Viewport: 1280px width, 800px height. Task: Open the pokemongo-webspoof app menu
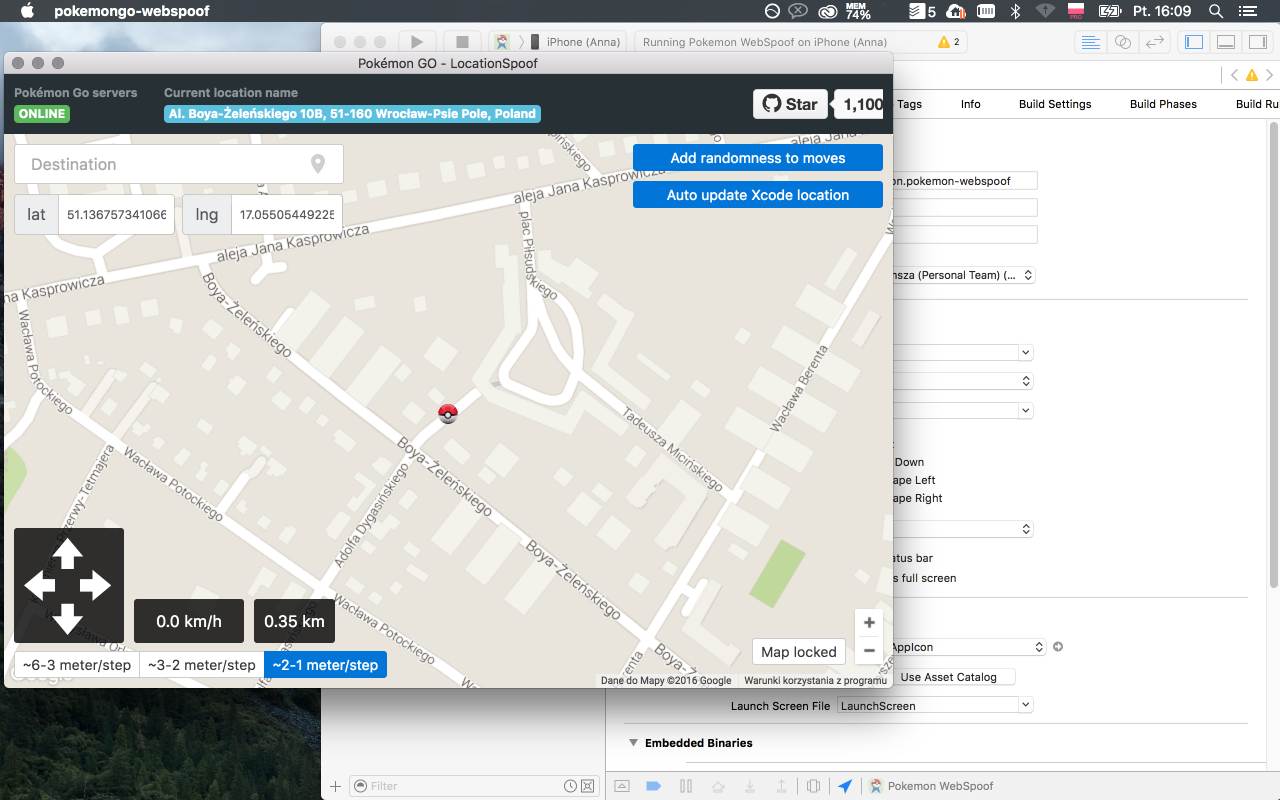click(x=132, y=11)
